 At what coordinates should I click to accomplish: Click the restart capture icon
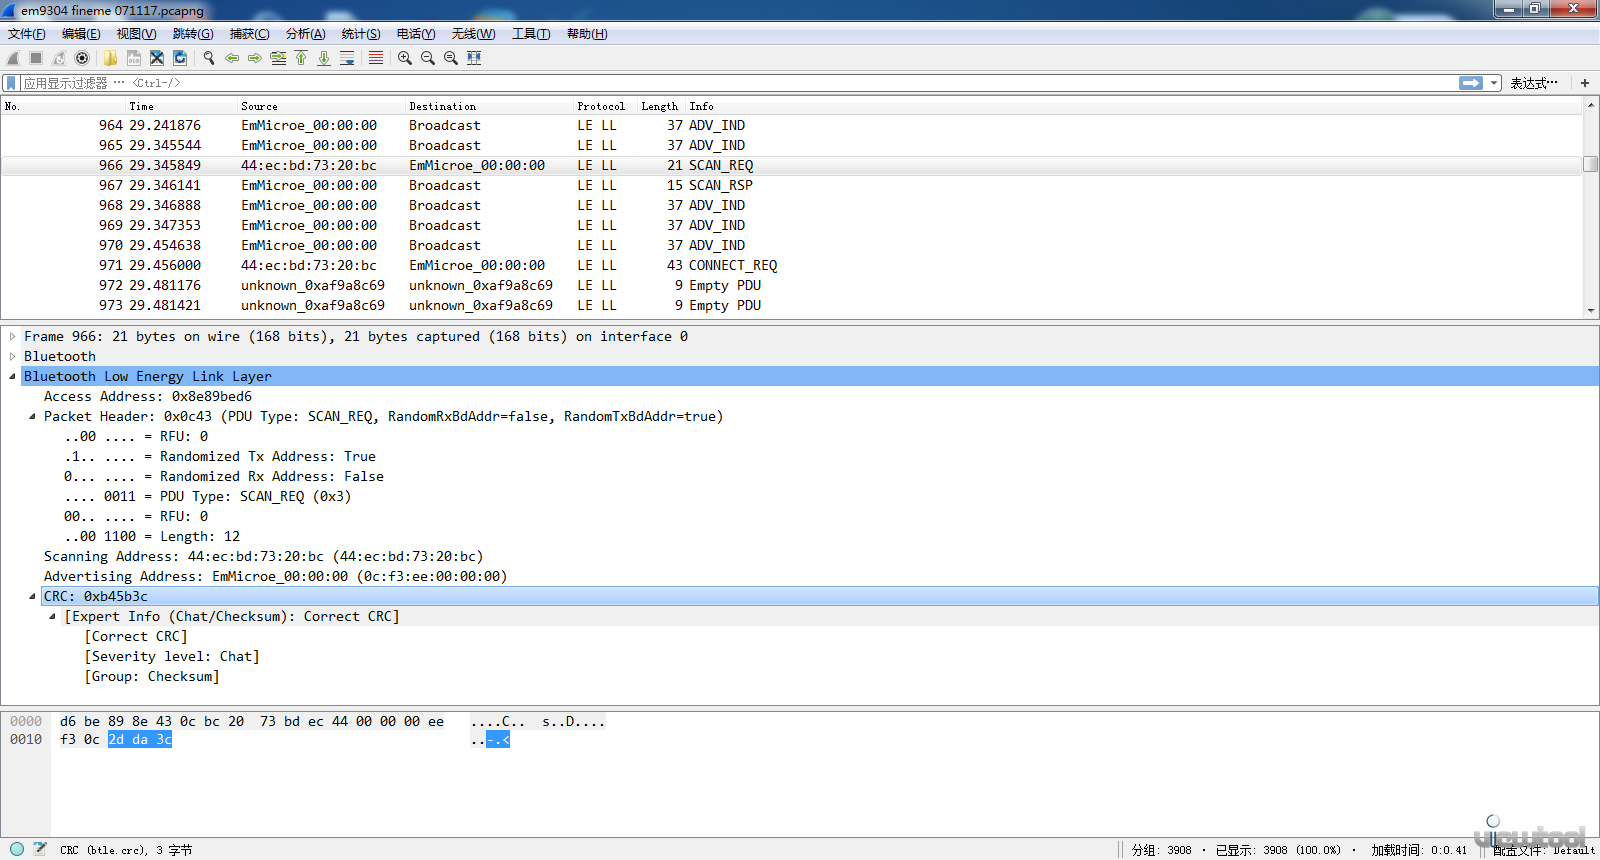pos(59,58)
